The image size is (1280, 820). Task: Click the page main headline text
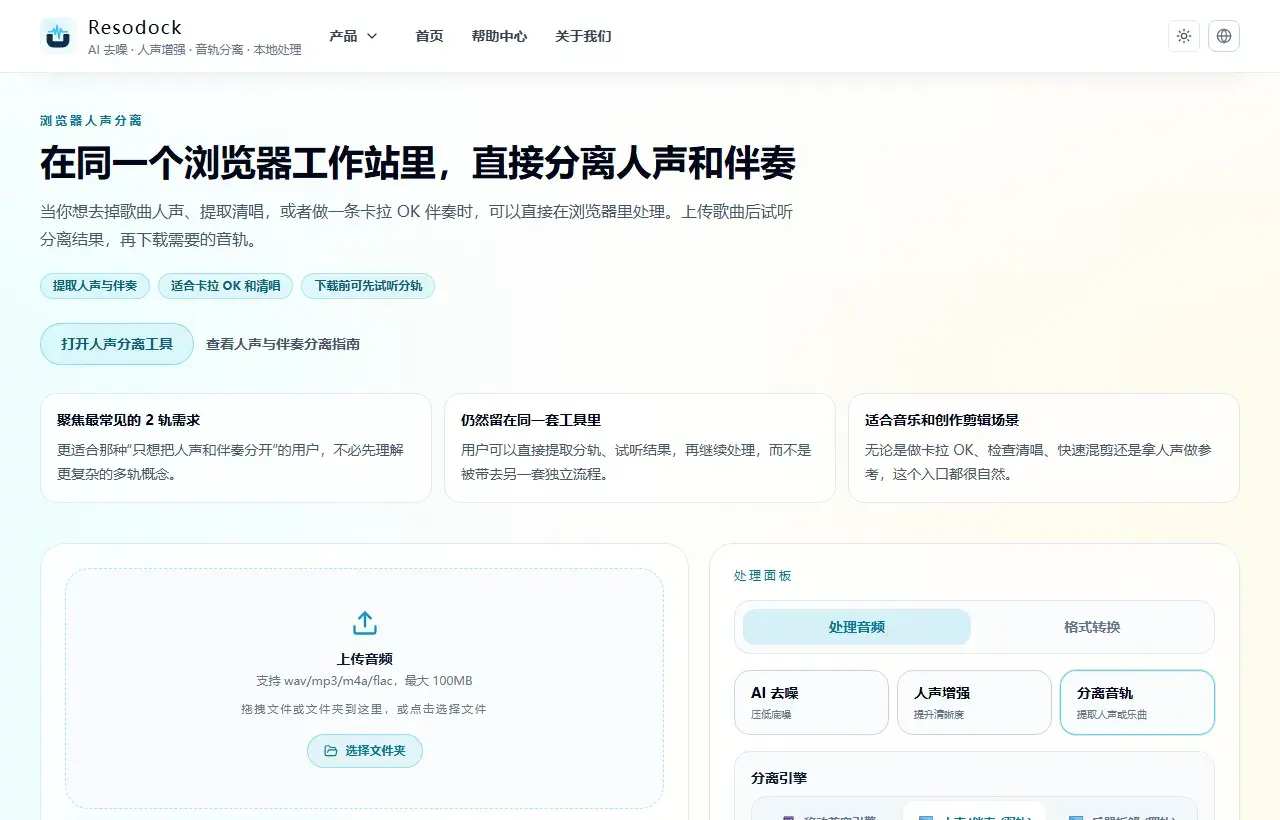(x=418, y=163)
